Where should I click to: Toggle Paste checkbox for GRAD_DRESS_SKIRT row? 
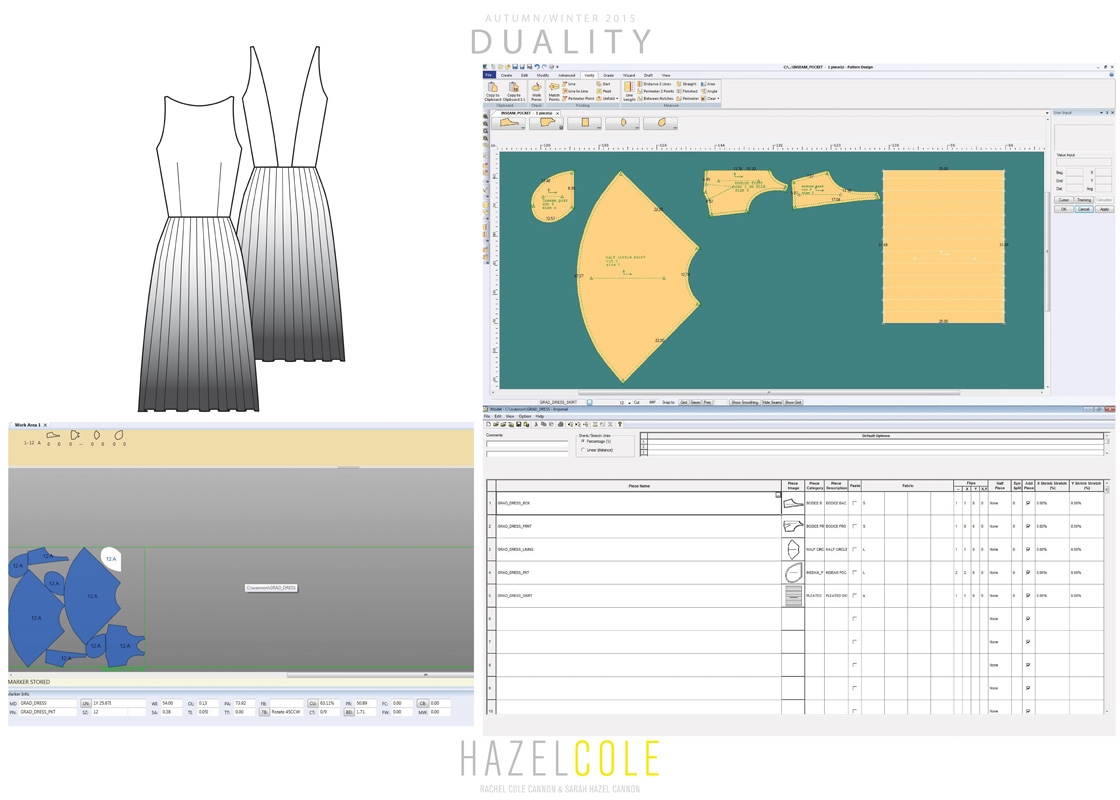(x=854, y=596)
